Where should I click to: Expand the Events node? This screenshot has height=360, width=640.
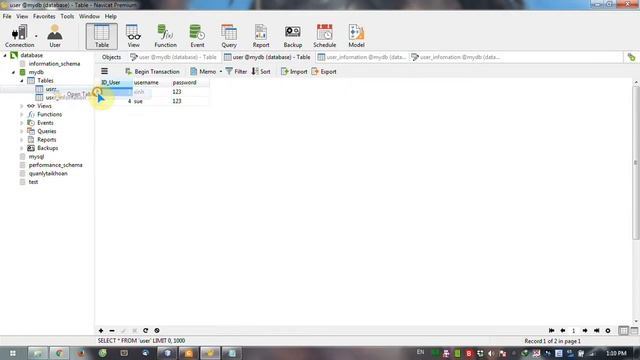point(22,123)
